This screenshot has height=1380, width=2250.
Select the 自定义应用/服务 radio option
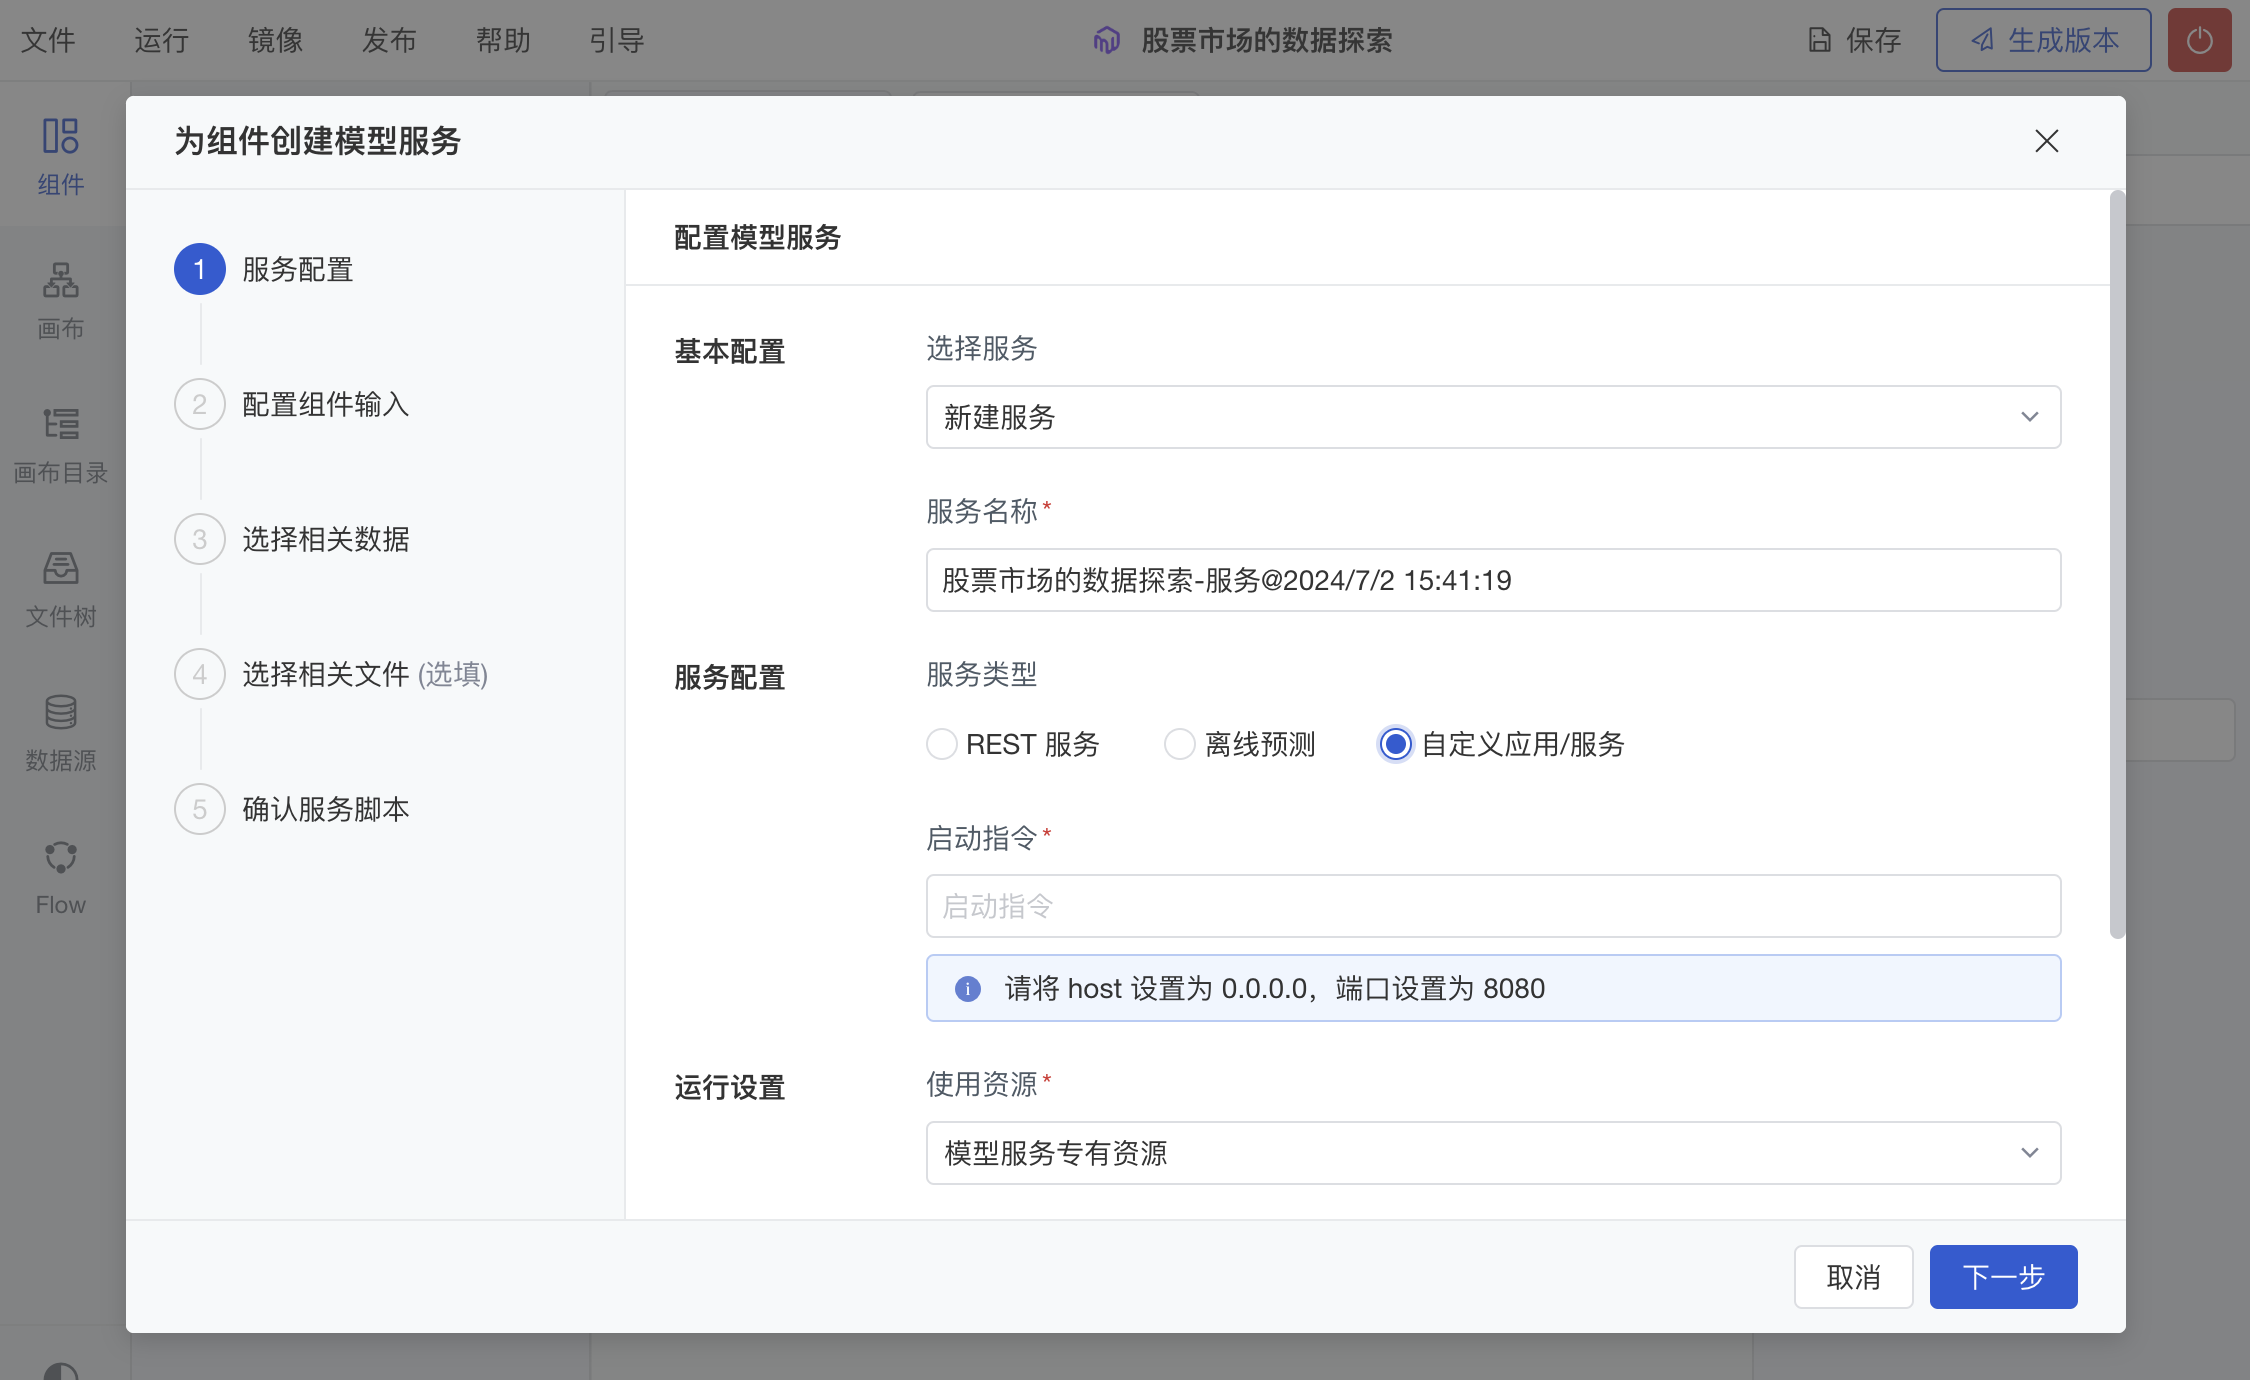point(1395,744)
